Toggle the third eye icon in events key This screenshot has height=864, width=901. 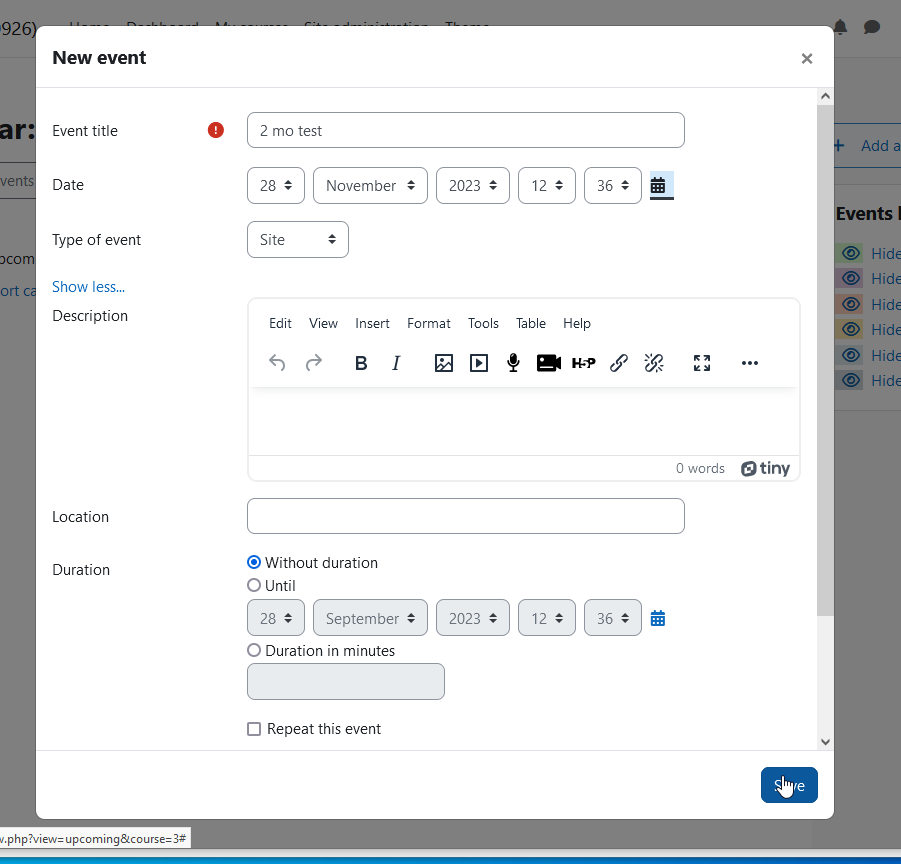[851, 304]
